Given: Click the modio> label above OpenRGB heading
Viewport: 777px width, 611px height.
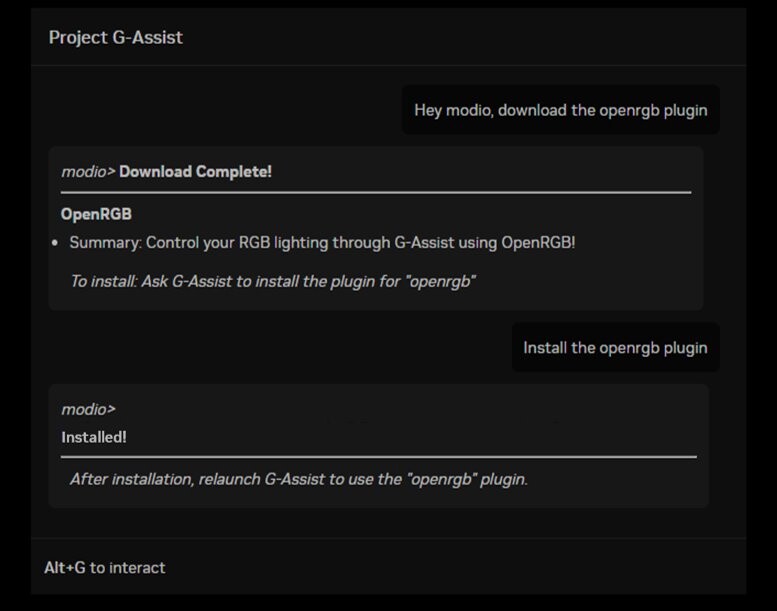Looking at the screenshot, I should coord(89,172).
